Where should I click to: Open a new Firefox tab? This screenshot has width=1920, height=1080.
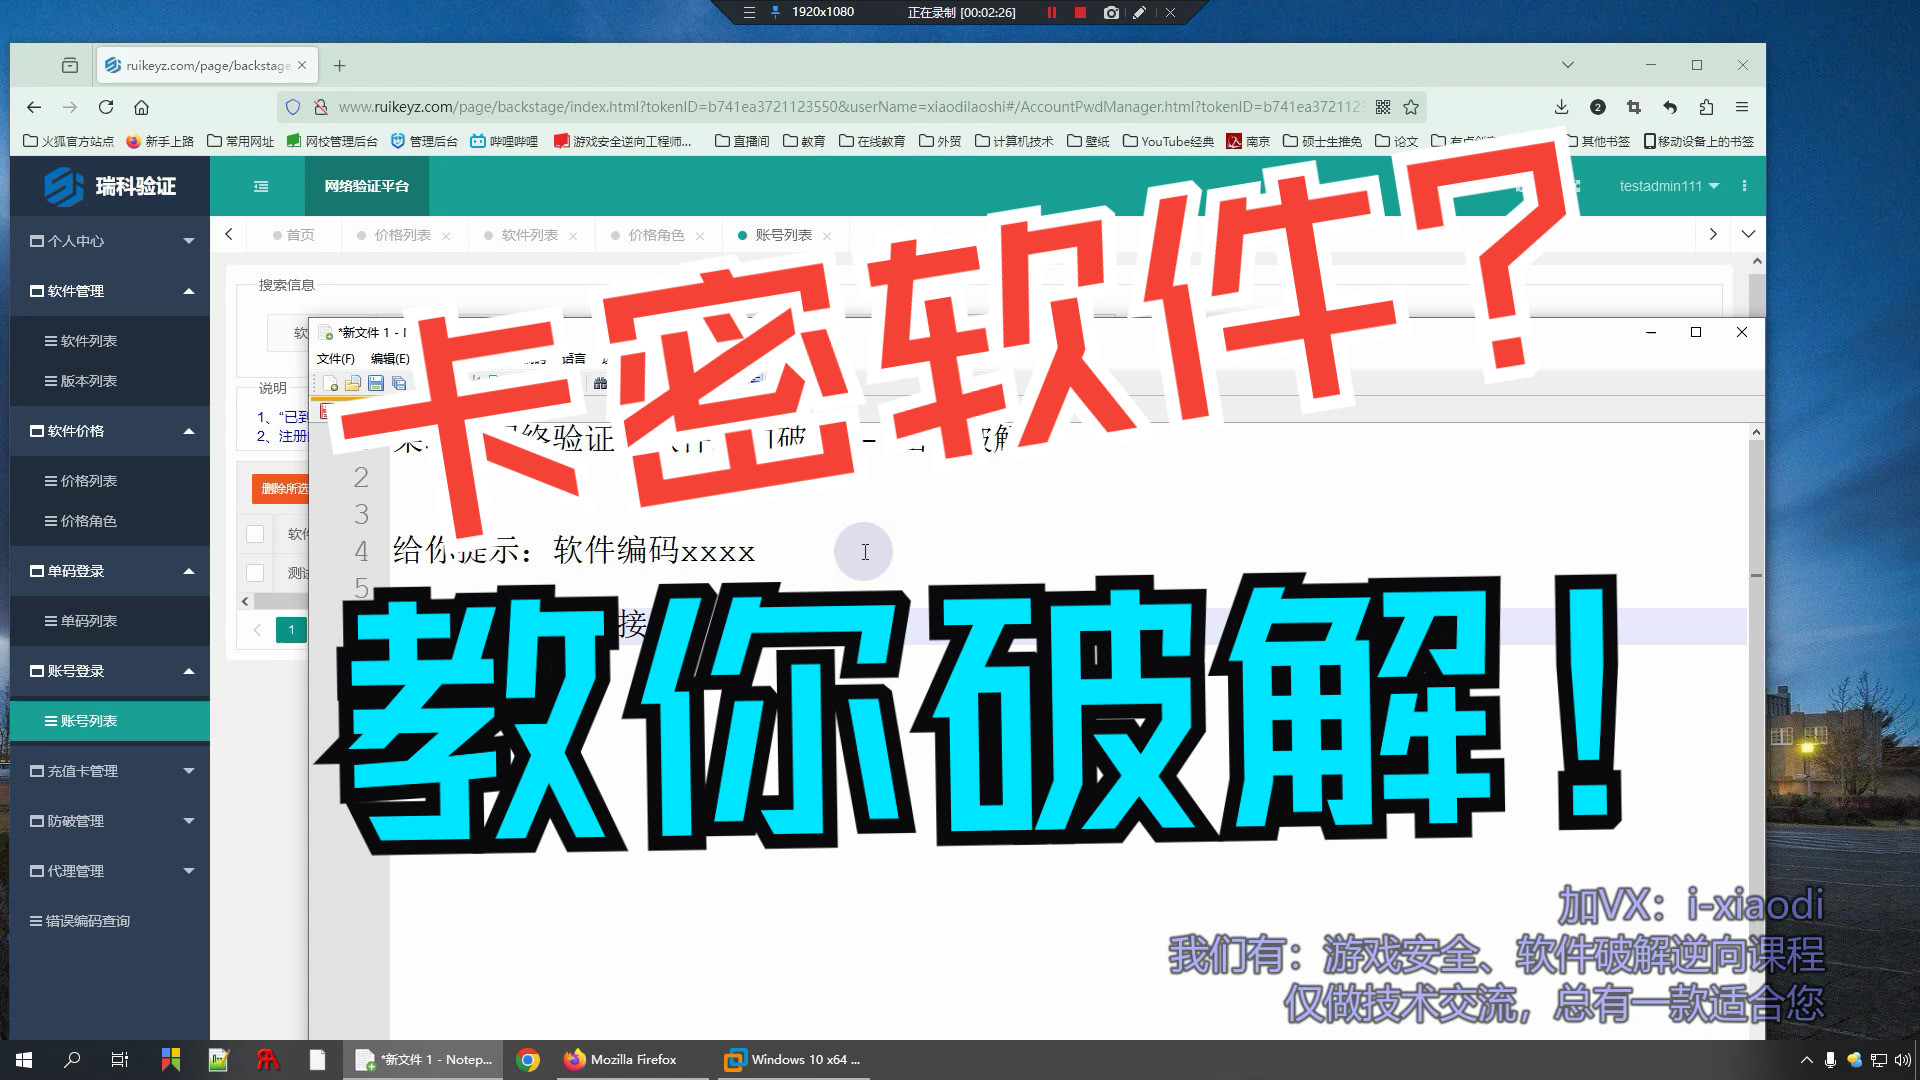[340, 66]
